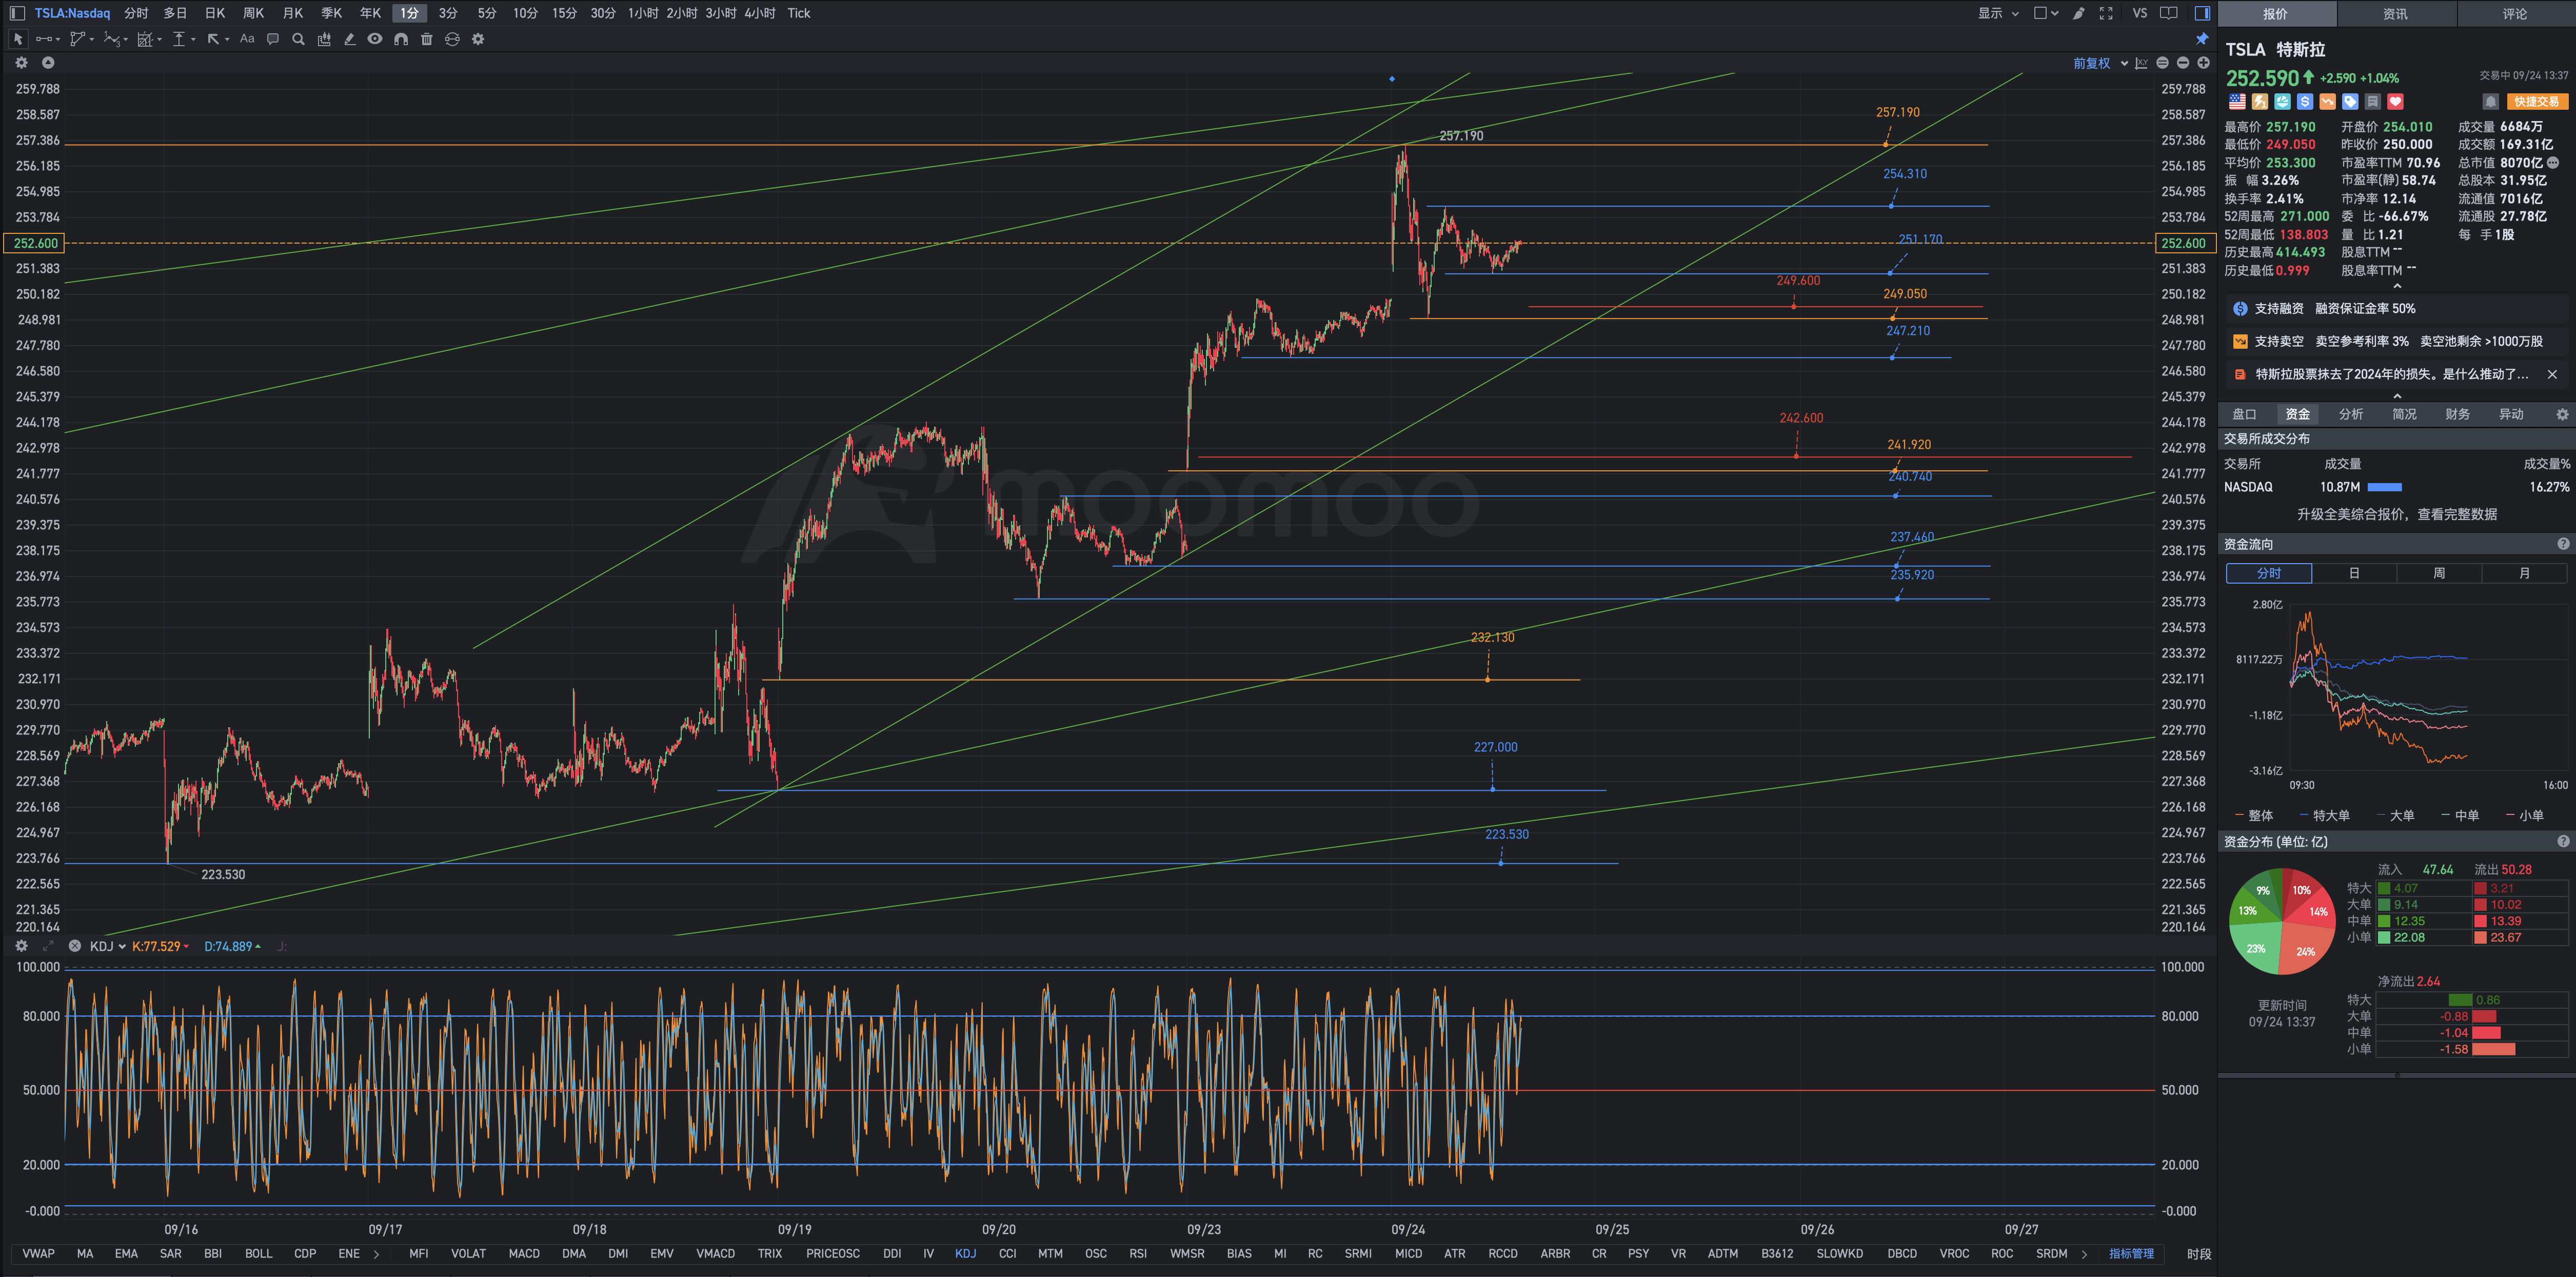Open main chart settings gear

pyautogui.click(x=21, y=62)
